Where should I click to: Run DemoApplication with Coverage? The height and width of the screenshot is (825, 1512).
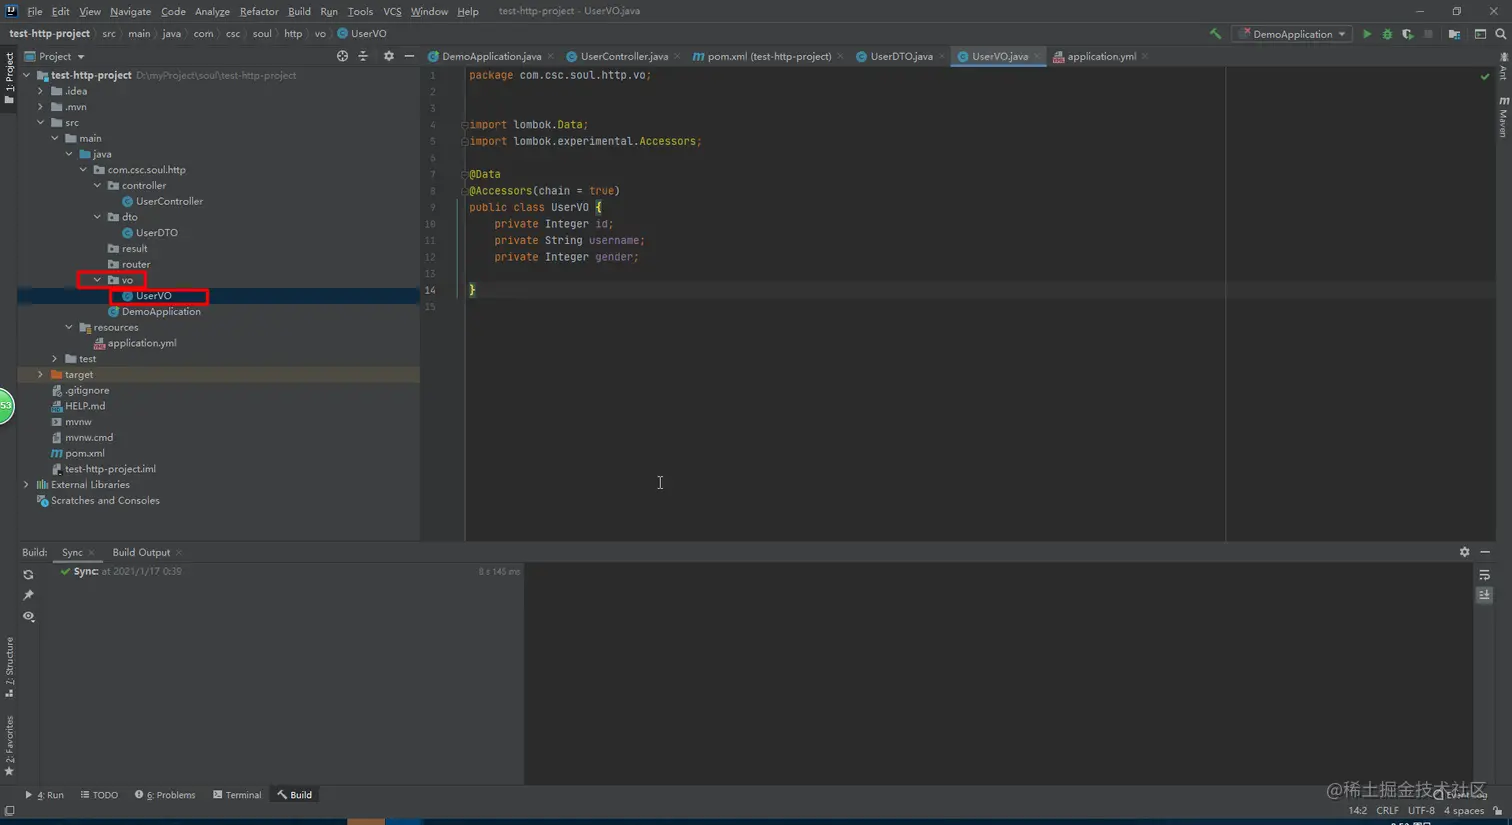1408,34
